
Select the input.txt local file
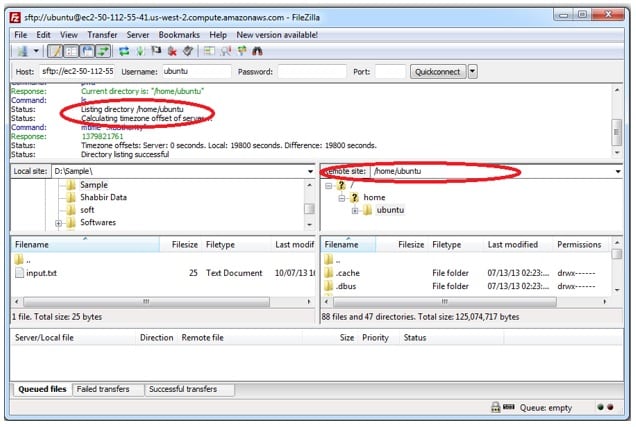pyautogui.click(x=41, y=273)
